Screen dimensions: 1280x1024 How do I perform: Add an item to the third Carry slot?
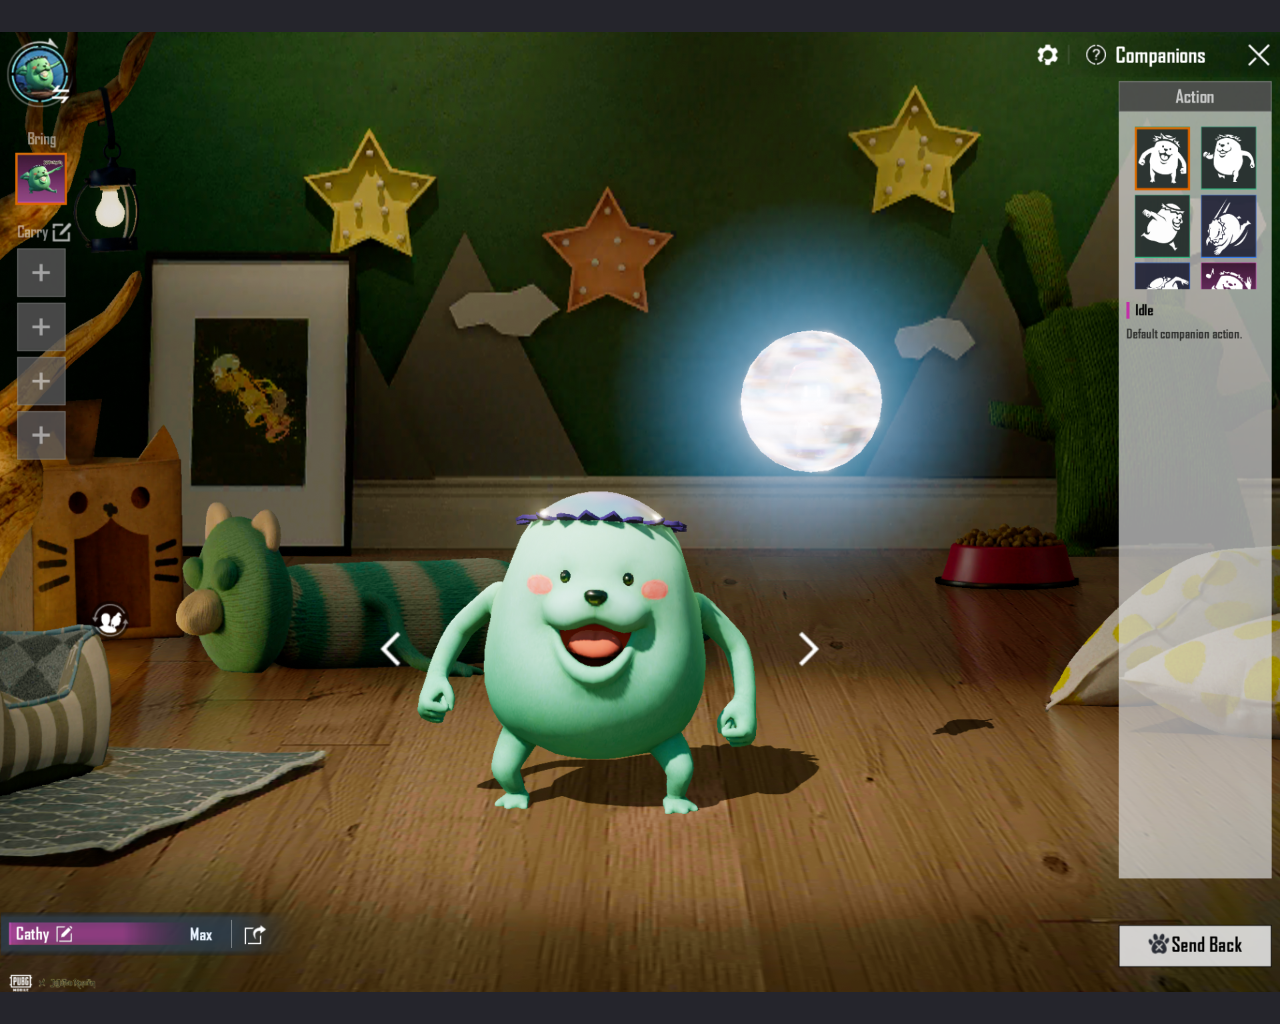point(41,381)
